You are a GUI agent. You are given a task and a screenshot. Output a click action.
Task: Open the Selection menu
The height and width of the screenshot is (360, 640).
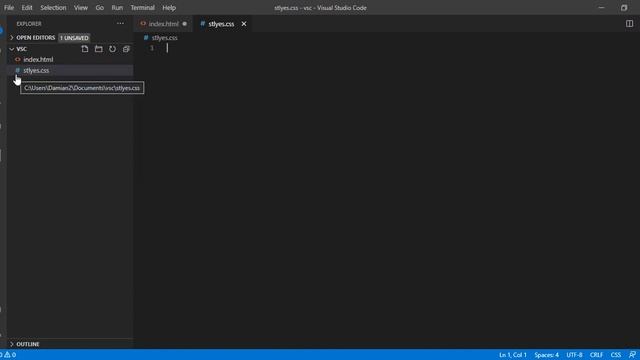53,8
